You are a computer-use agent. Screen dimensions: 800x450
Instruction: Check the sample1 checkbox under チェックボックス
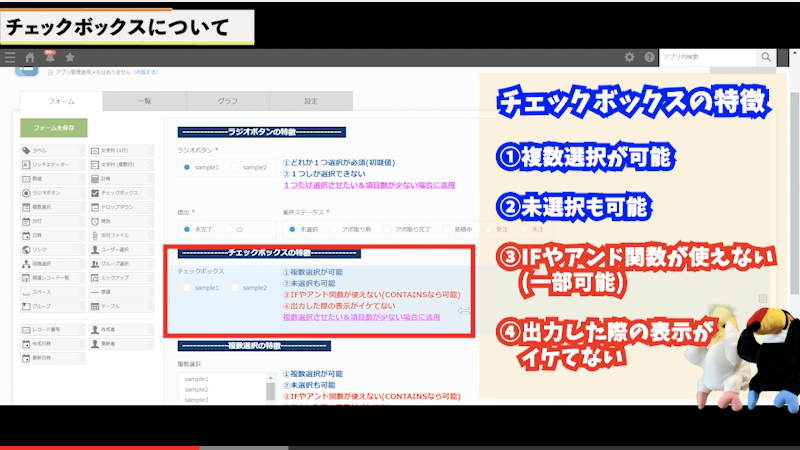click(x=188, y=288)
